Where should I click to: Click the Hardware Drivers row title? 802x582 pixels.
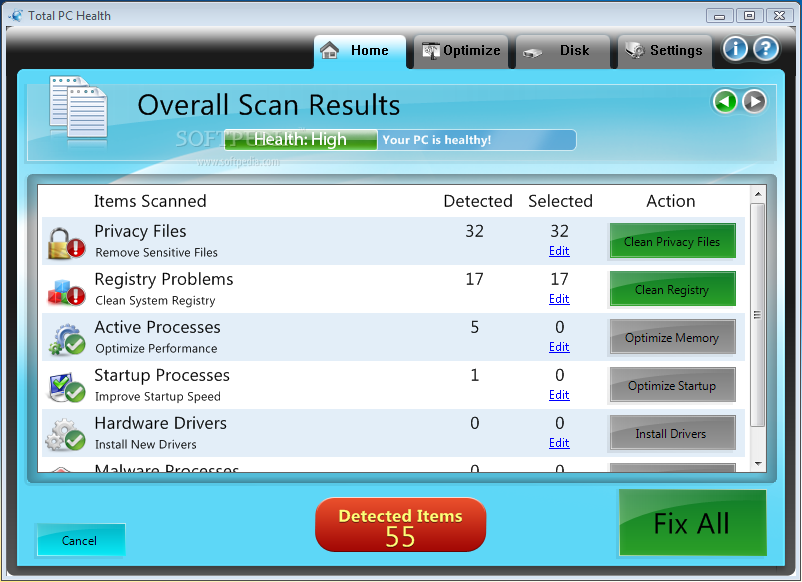click(x=161, y=423)
